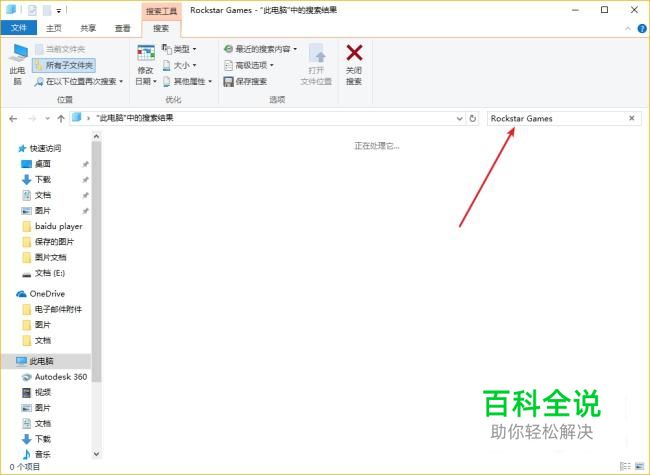650x475 pixels.
Task: Open 修改日期 filter dropdown
Action: pos(146,64)
